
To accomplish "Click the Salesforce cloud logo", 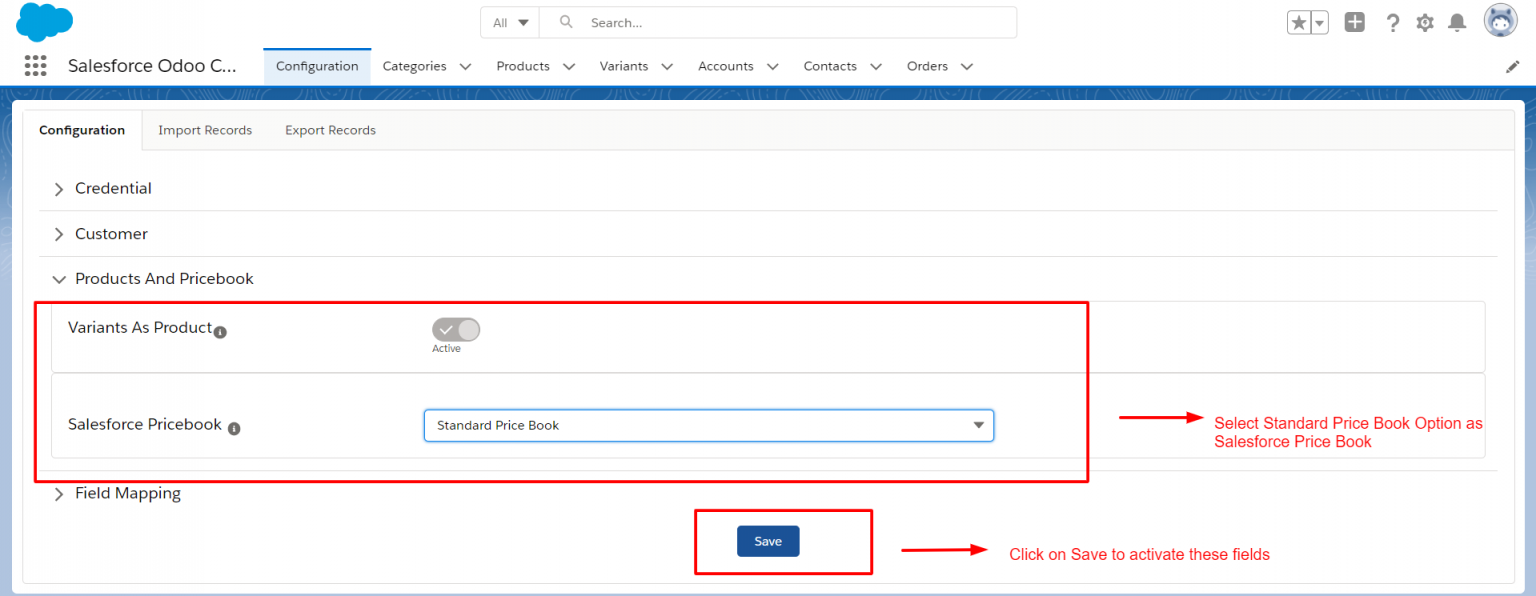I will tap(43, 22).
